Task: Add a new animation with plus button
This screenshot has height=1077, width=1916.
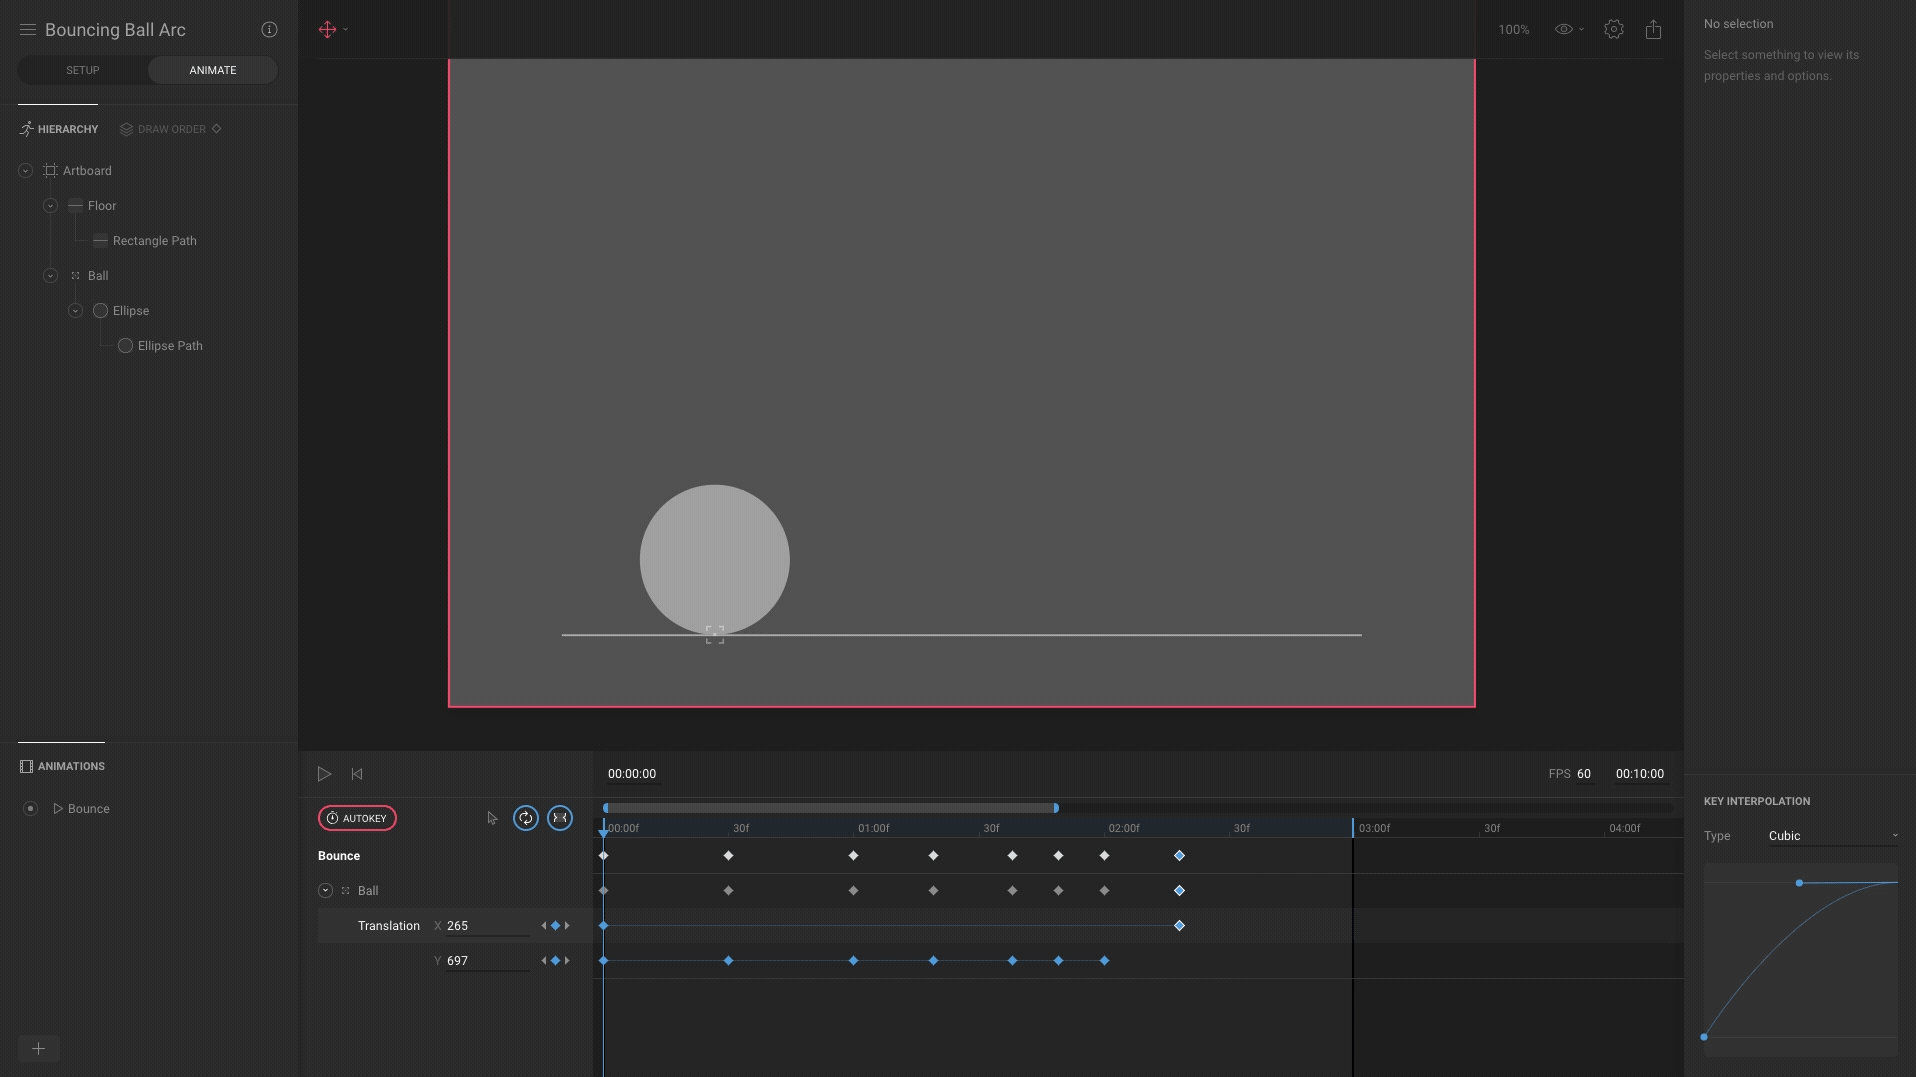Action: coord(38,1048)
